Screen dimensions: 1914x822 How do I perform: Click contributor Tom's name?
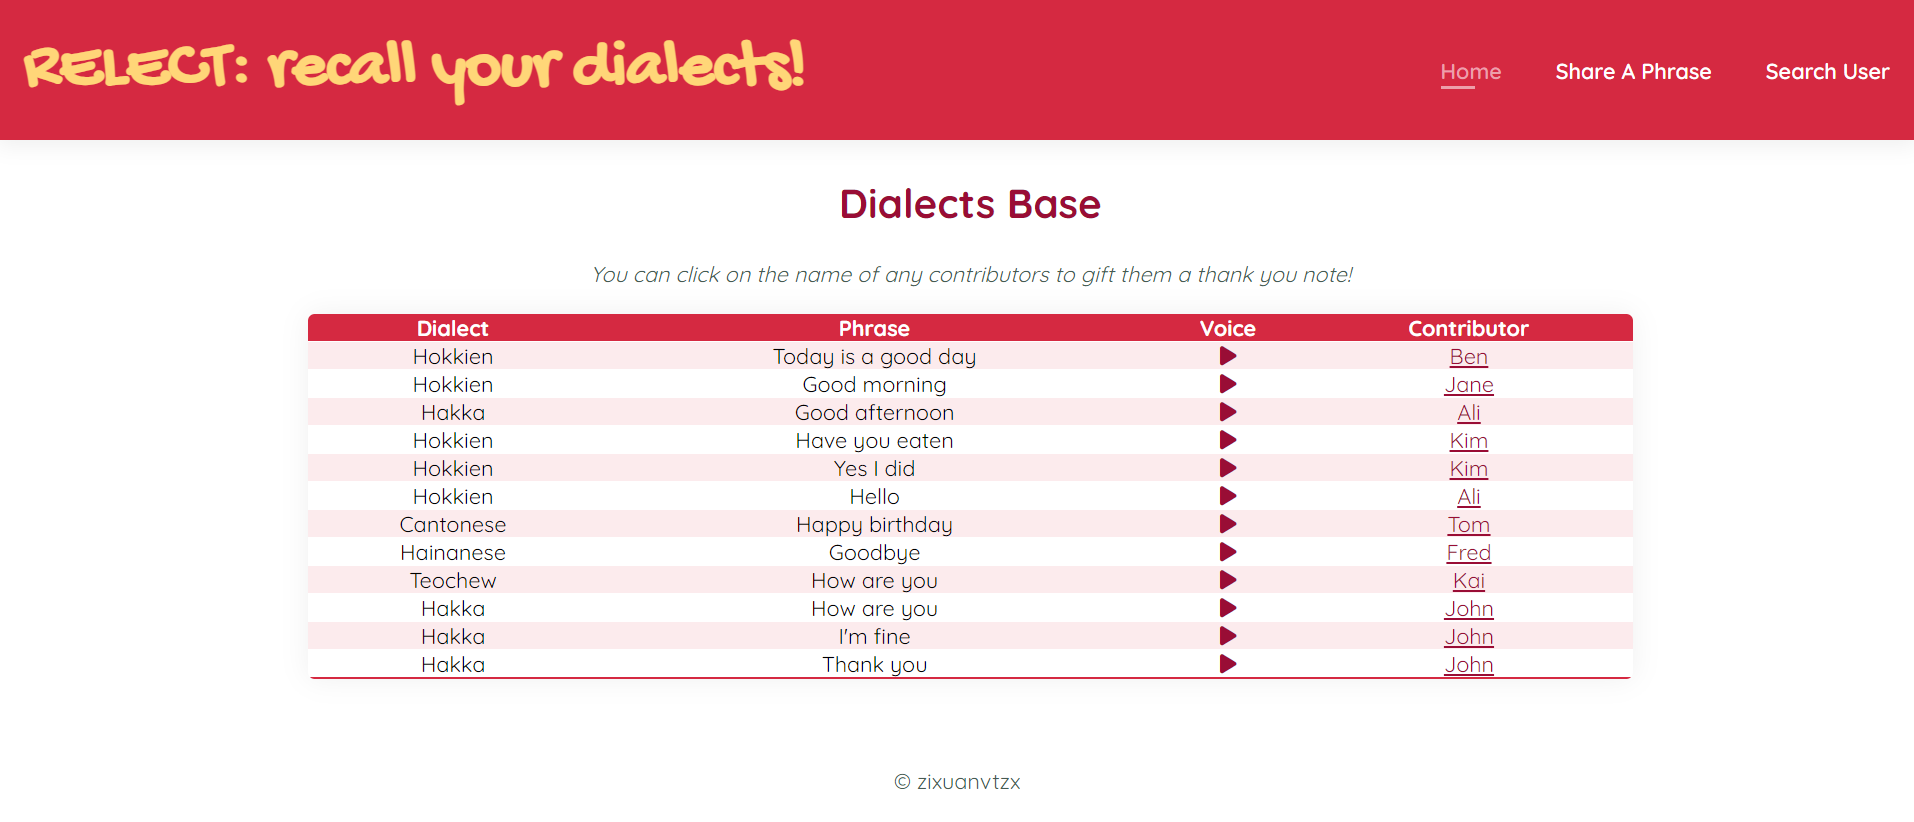pyautogui.click(x=1468, y=525)
